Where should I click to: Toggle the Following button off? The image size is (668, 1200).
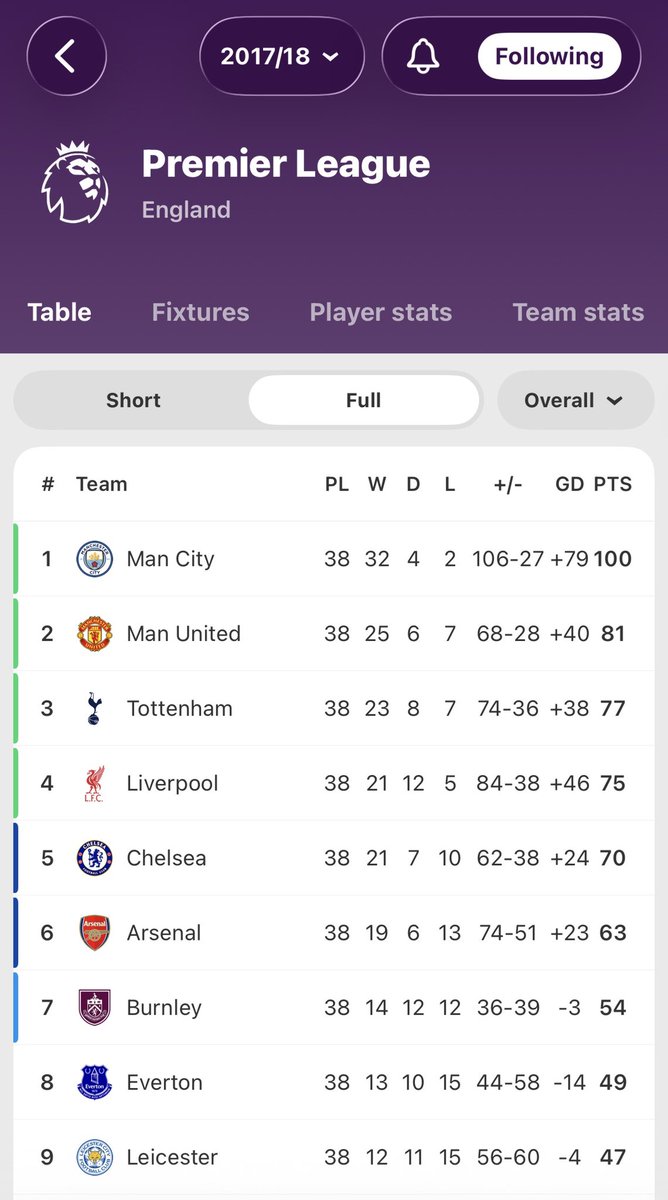(549, 56)
